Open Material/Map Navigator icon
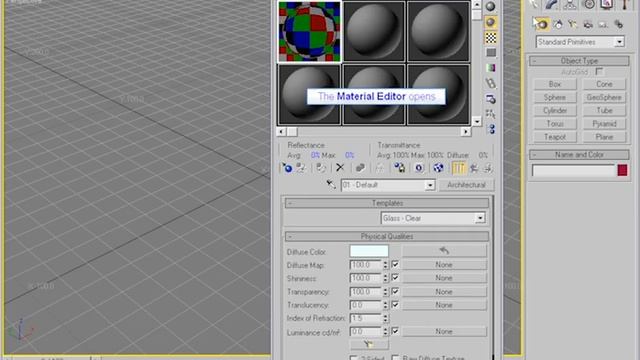Screen dimensions: 640x360 click(491, 129)
